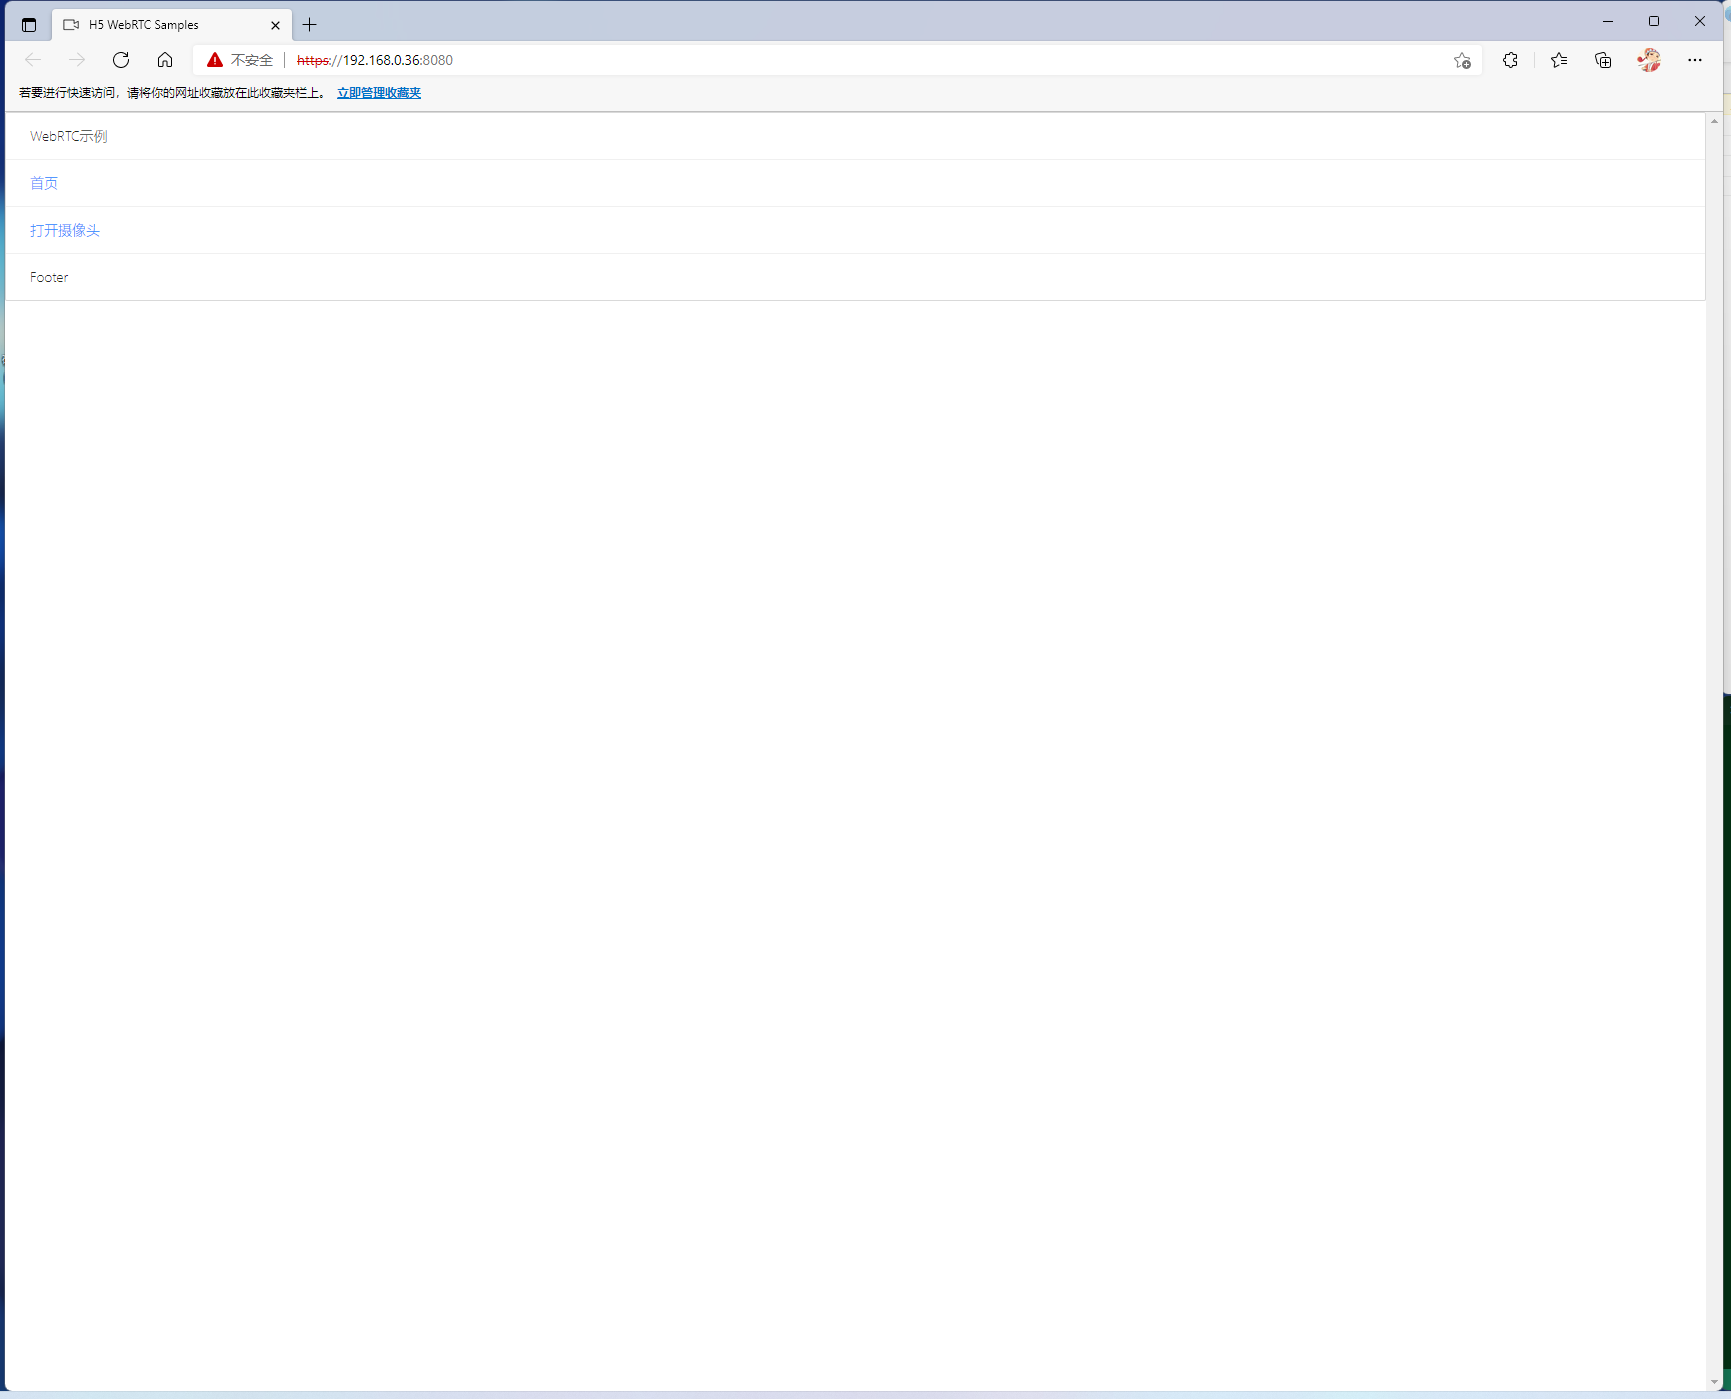Open Settings and more menu
Image resolution: width=1731 pixels, height=1399 pixels.
(x=1695, y=60)
